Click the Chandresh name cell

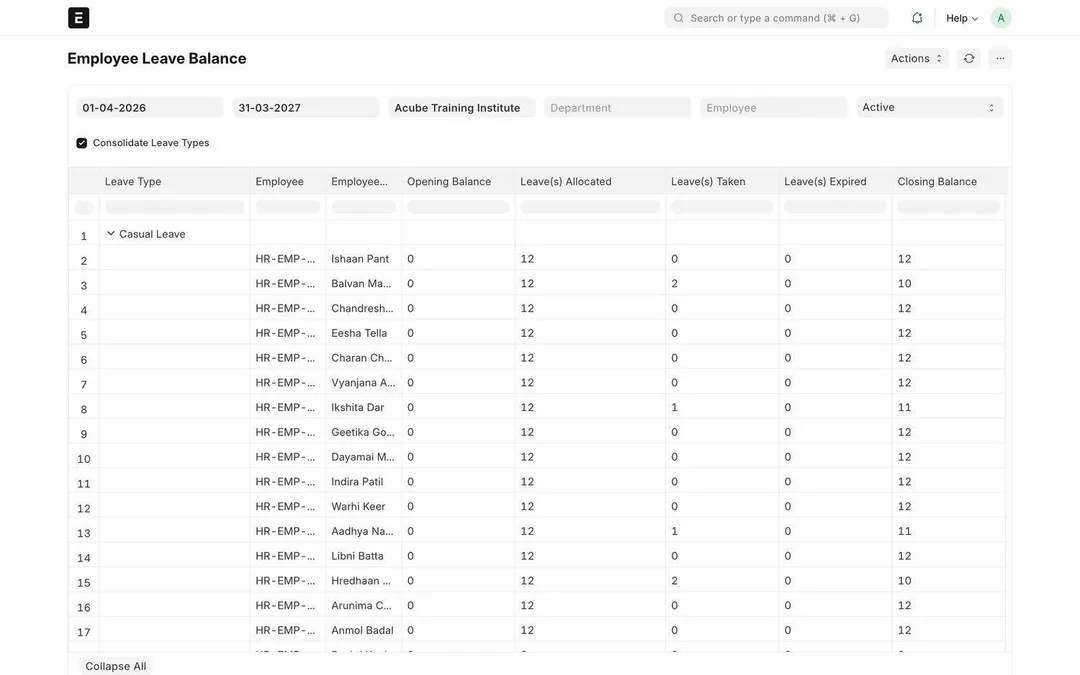363,309
